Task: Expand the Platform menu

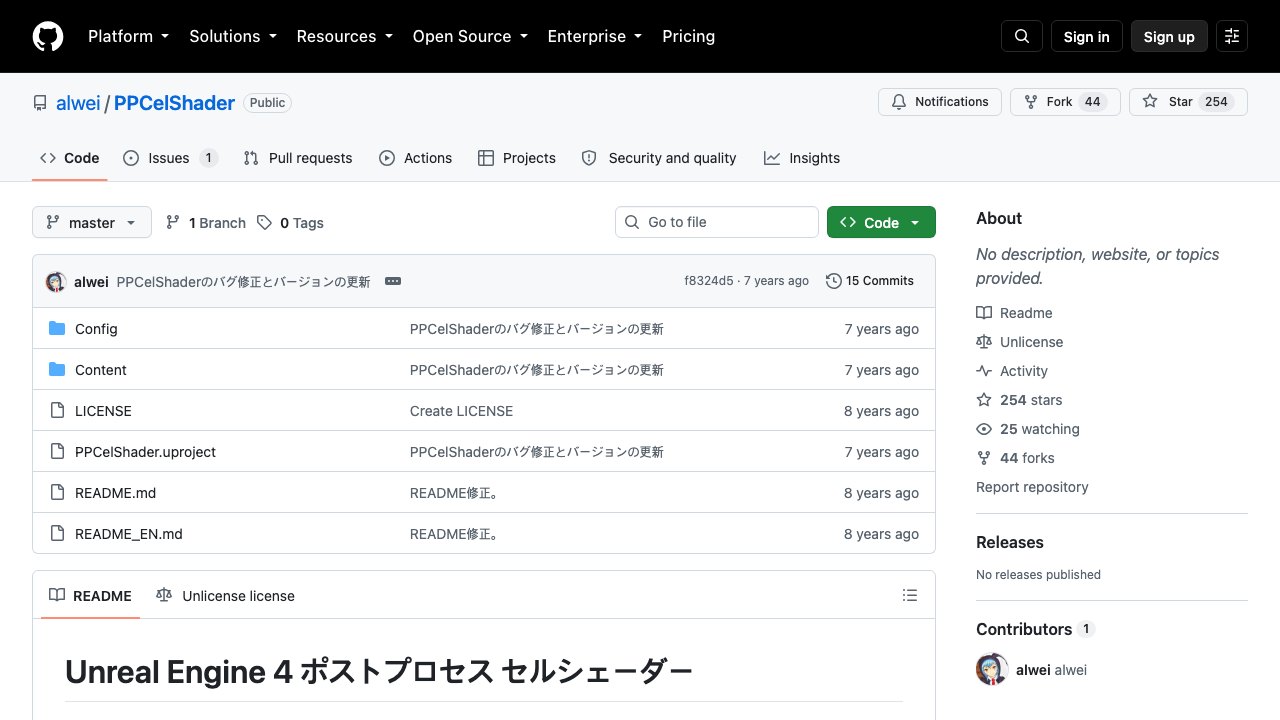Action: click(x=128, y=36)
